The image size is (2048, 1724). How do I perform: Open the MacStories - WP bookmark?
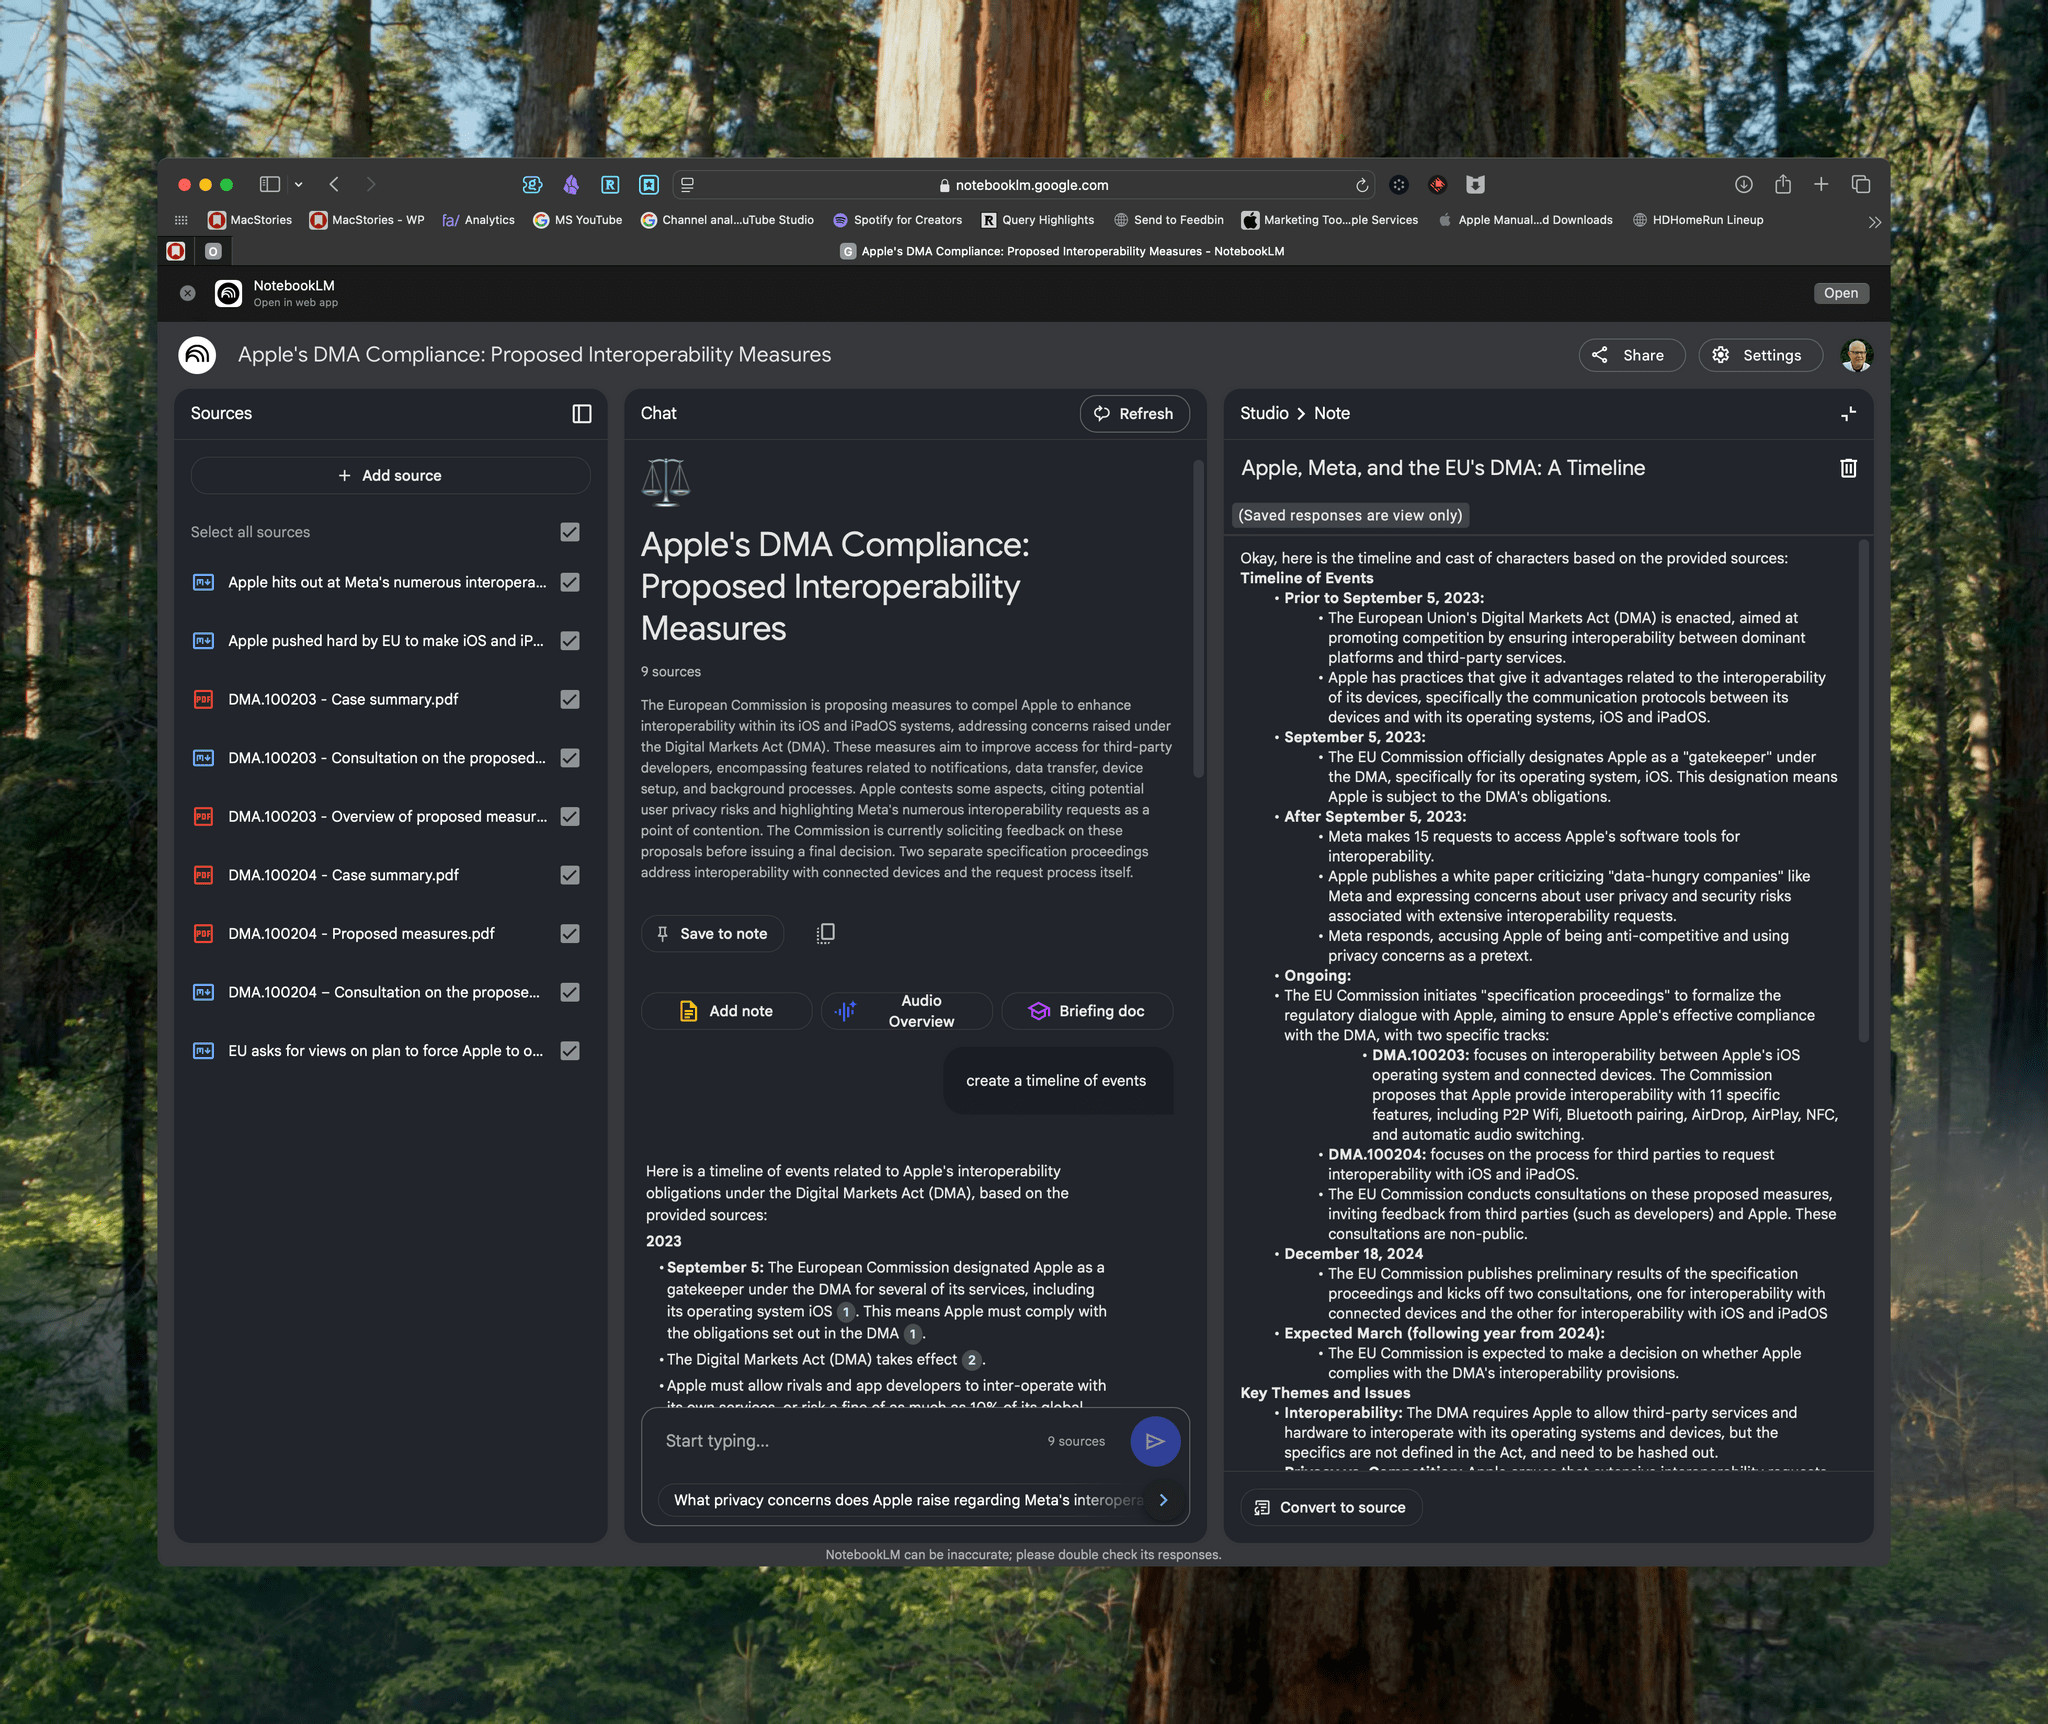(367, 220)
